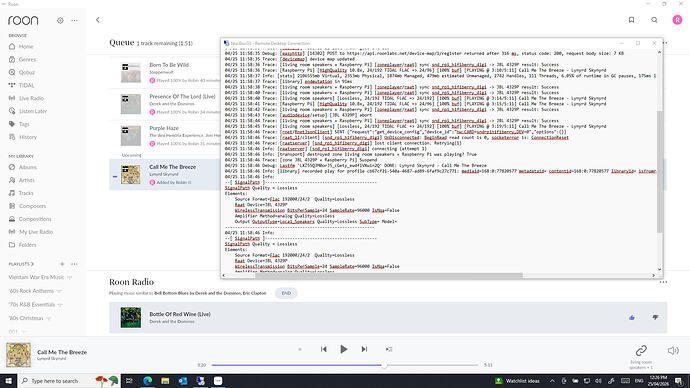Open bookmarks icon in top bar
Image resolution: width=690 pixels, height=388 pixels.
[631, 20]
